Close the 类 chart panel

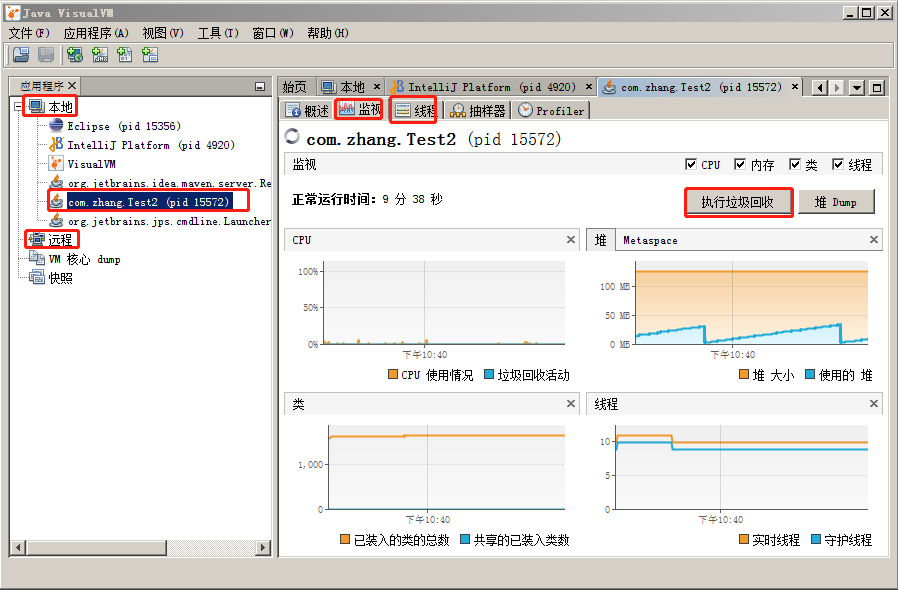(x=571, y=403)
